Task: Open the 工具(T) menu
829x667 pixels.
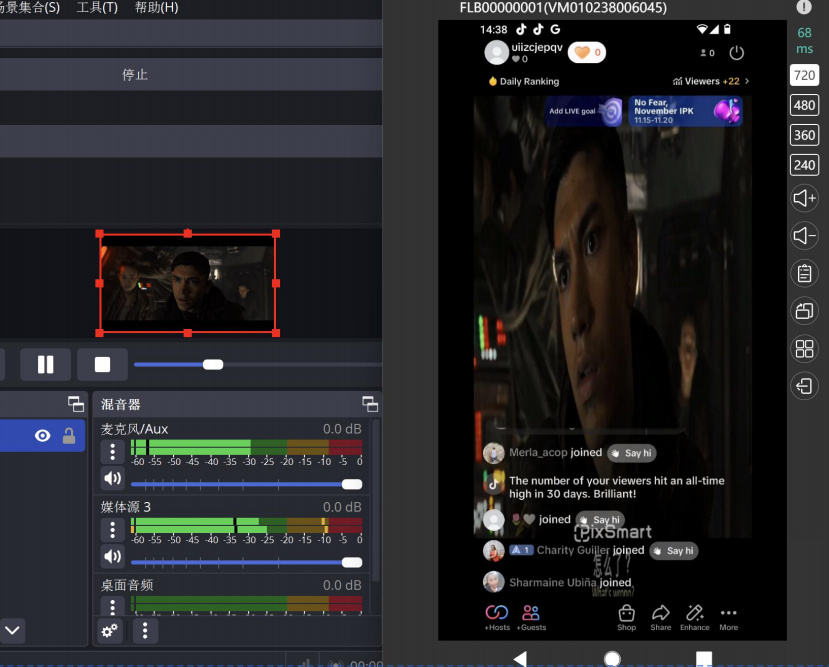Action: pos(97,7)
